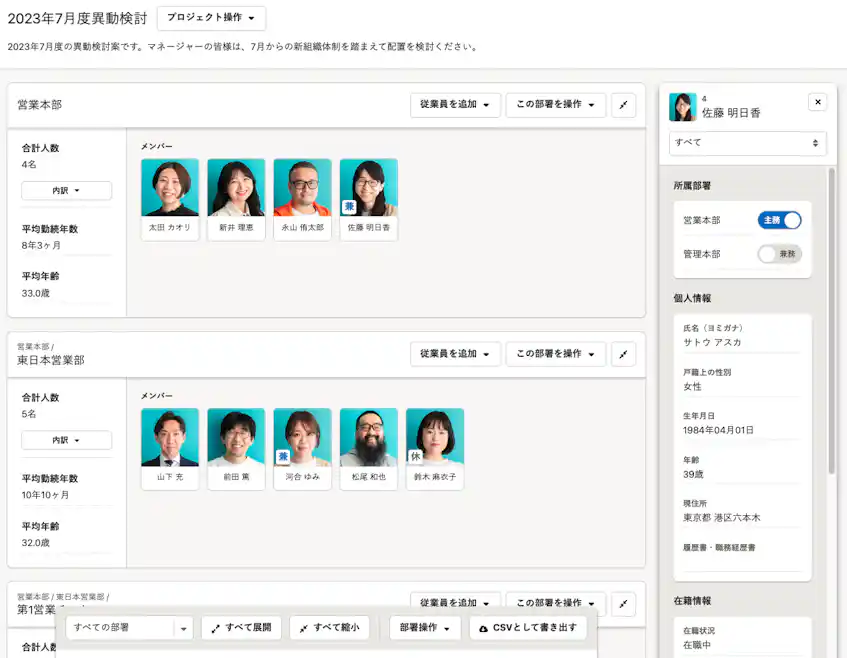
Task: Click the expand arrows icon on 営業本部 card
Action: (623, 105)
